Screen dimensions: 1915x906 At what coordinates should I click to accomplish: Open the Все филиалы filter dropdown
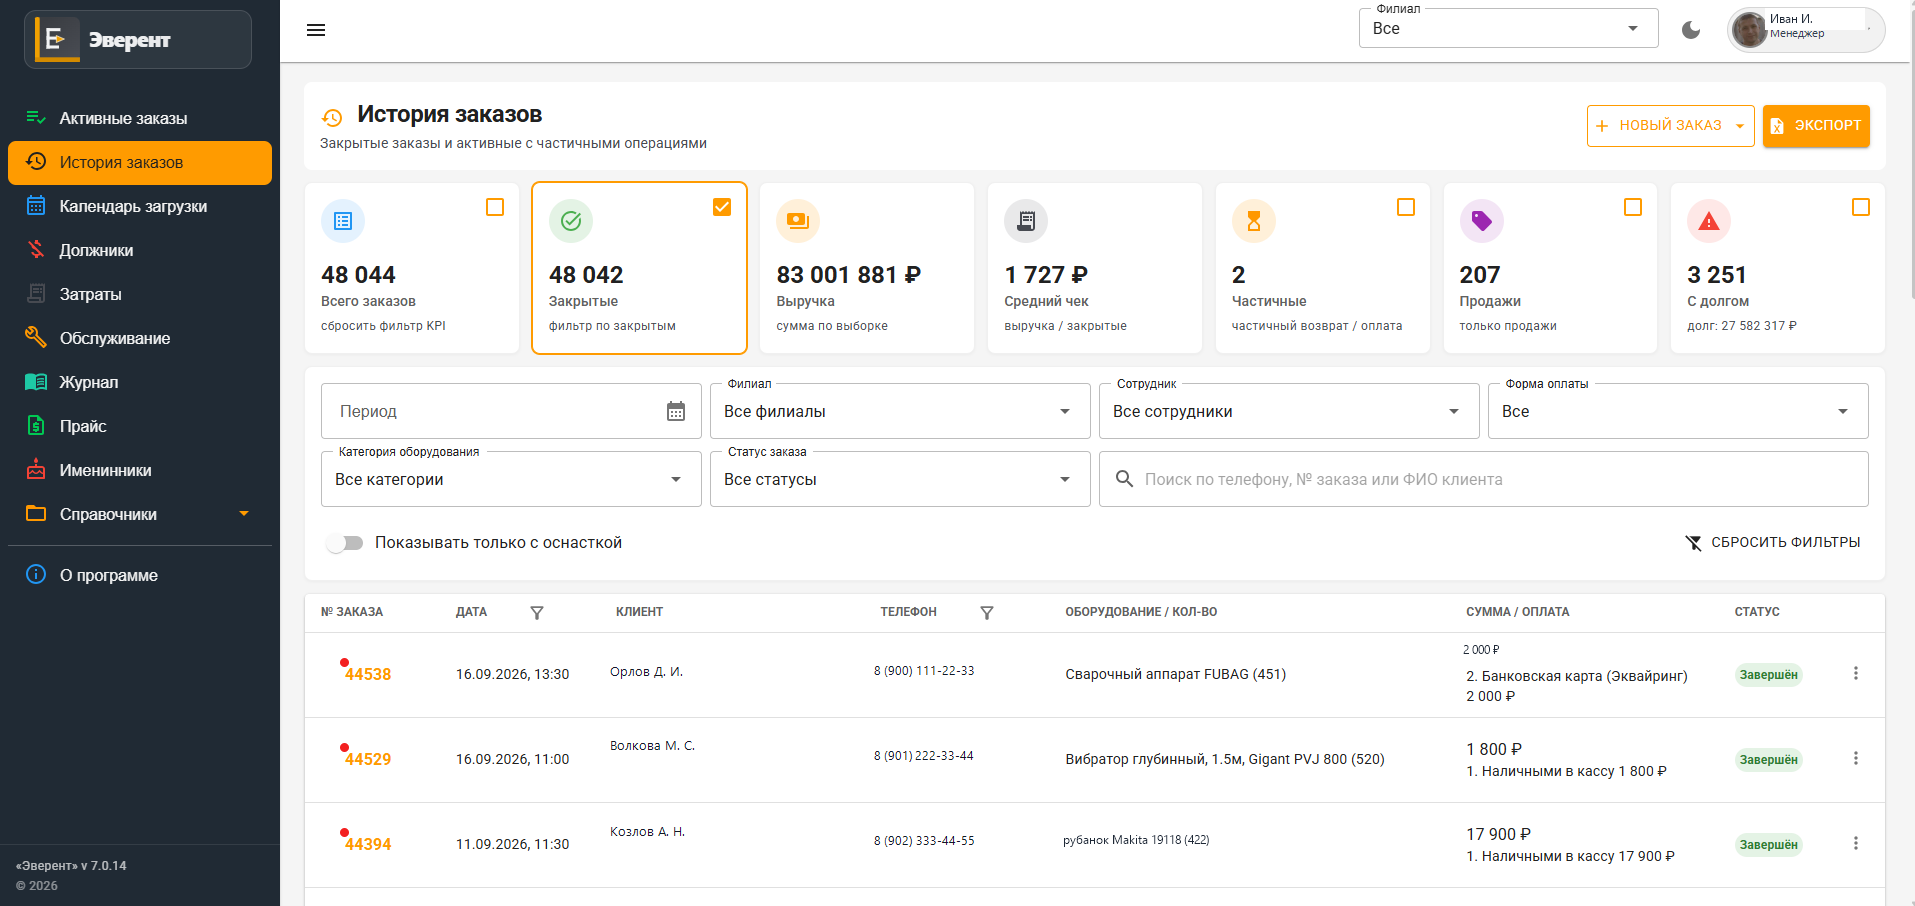900,411
